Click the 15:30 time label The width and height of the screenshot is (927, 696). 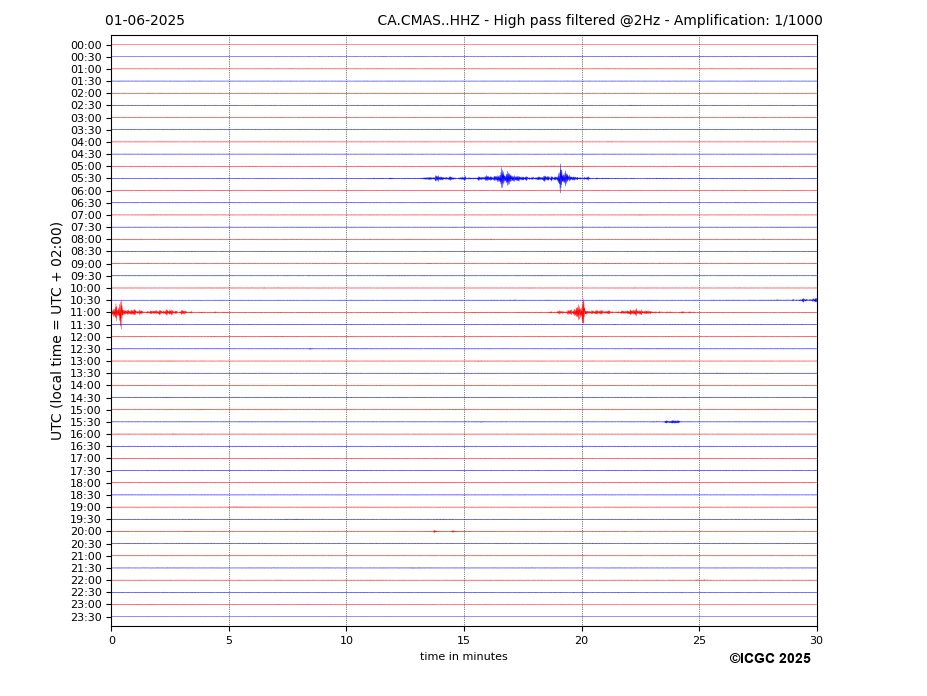click(x=86, y=422)
